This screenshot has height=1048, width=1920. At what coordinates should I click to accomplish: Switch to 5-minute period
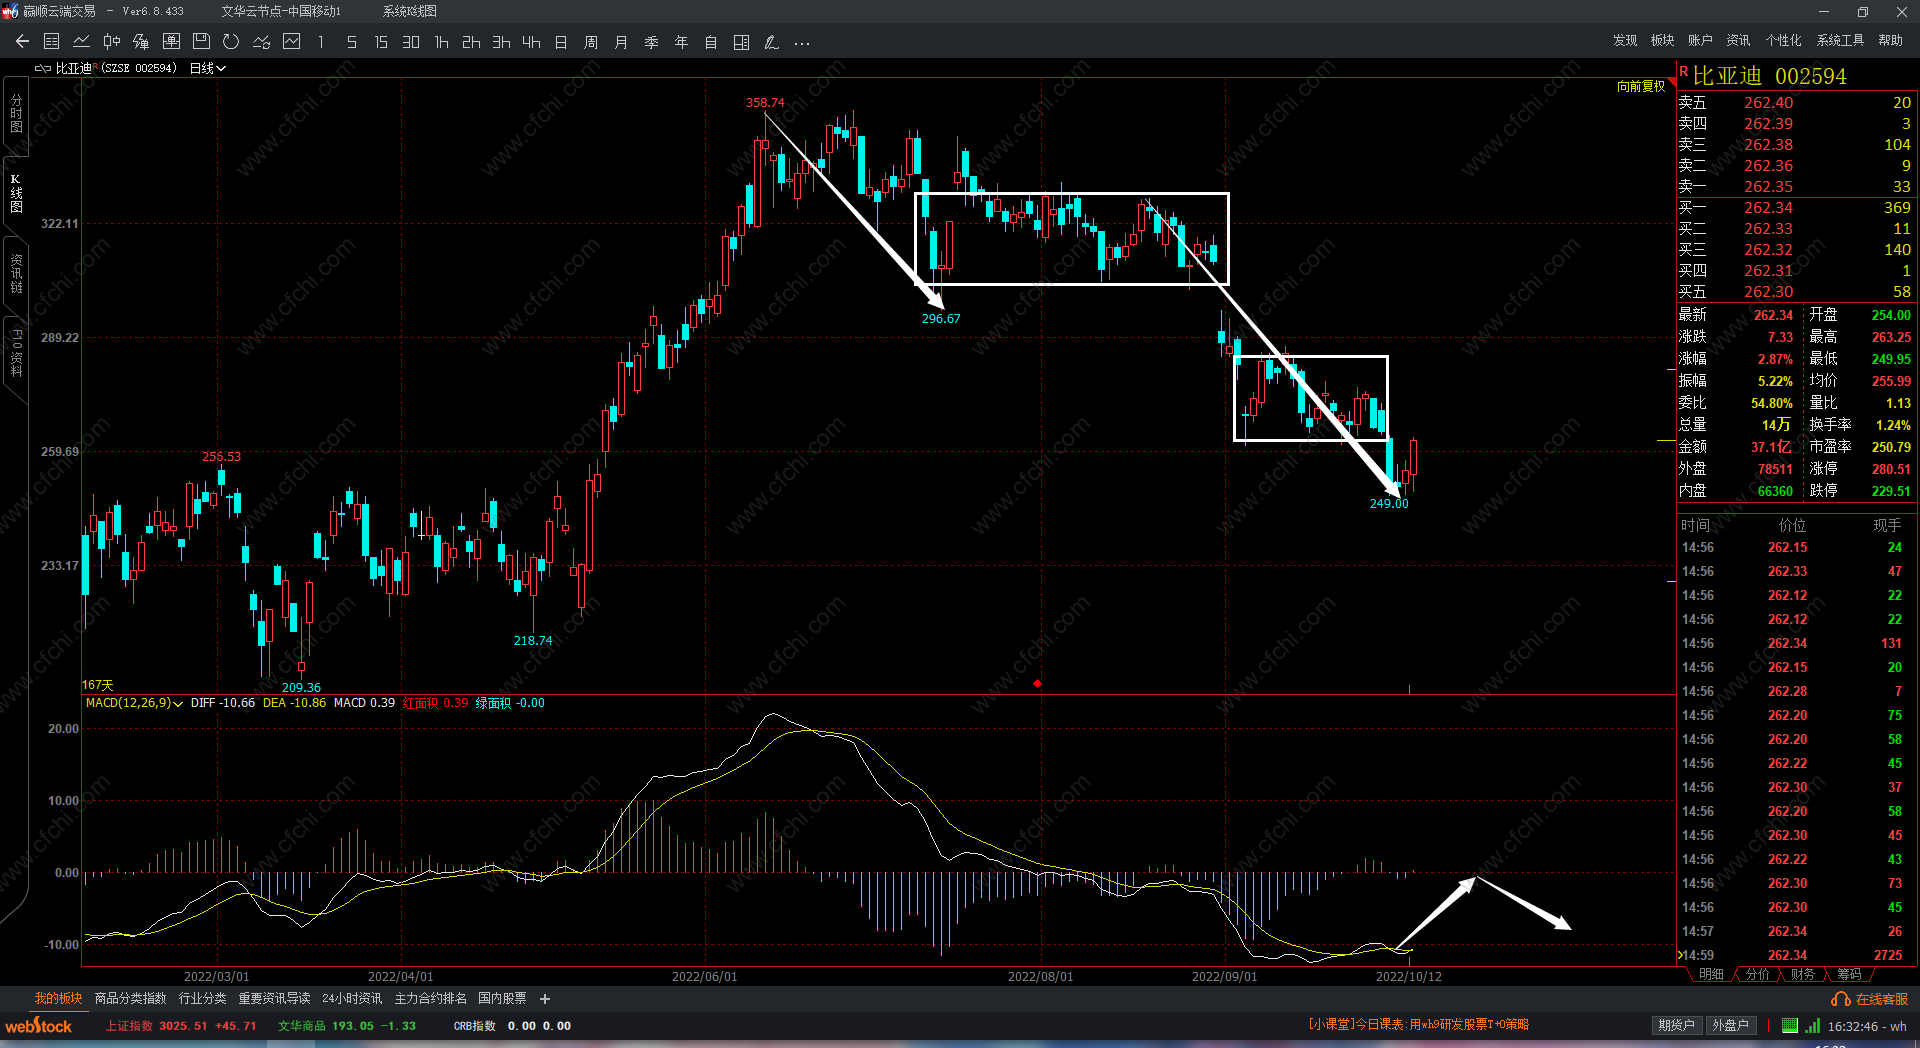pos(351,42)
